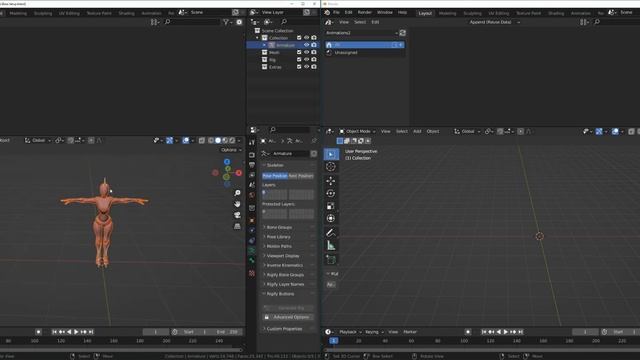Click zoom magnifier gizmo in left viewport
This screenshot has height=360, width=640.
pos(237,193)
